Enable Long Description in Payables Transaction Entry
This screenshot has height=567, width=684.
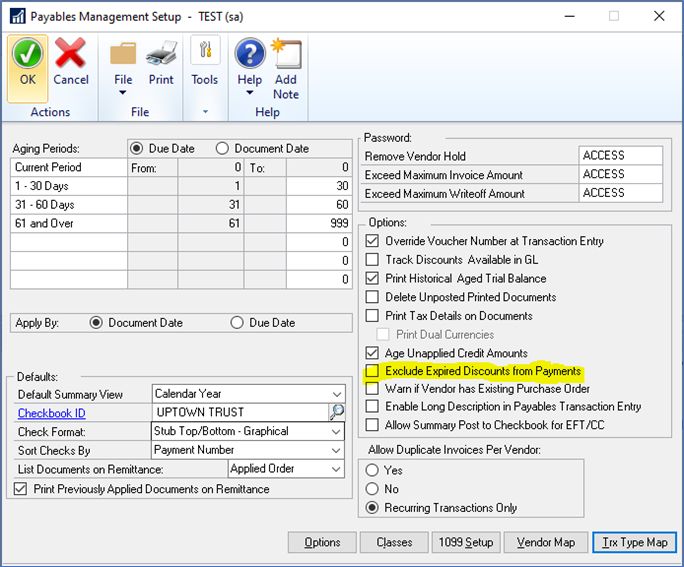[372, 406]
